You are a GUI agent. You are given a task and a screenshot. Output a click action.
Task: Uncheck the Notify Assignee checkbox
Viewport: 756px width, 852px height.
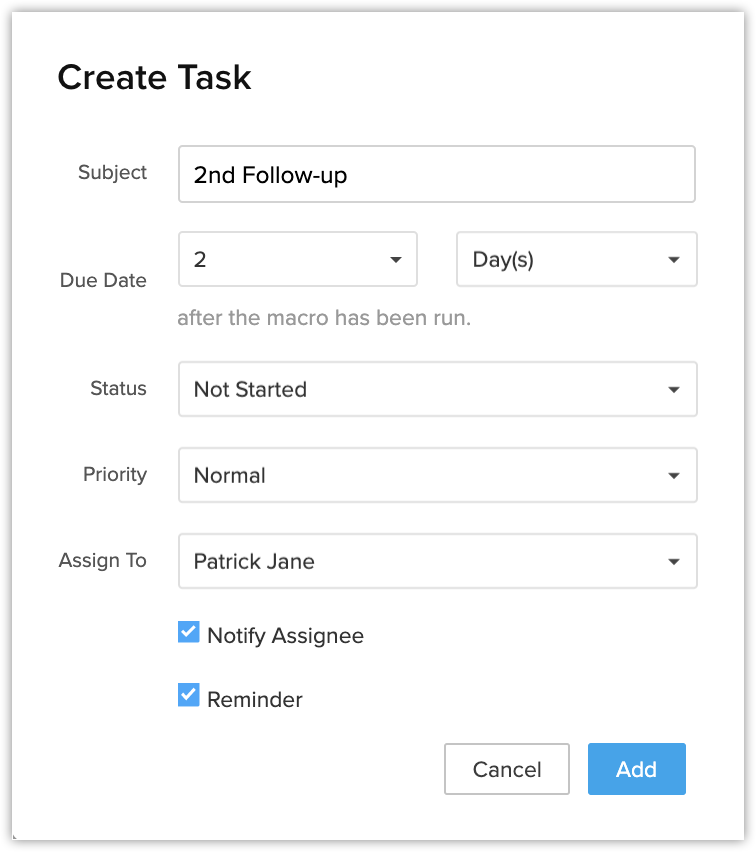189,632
